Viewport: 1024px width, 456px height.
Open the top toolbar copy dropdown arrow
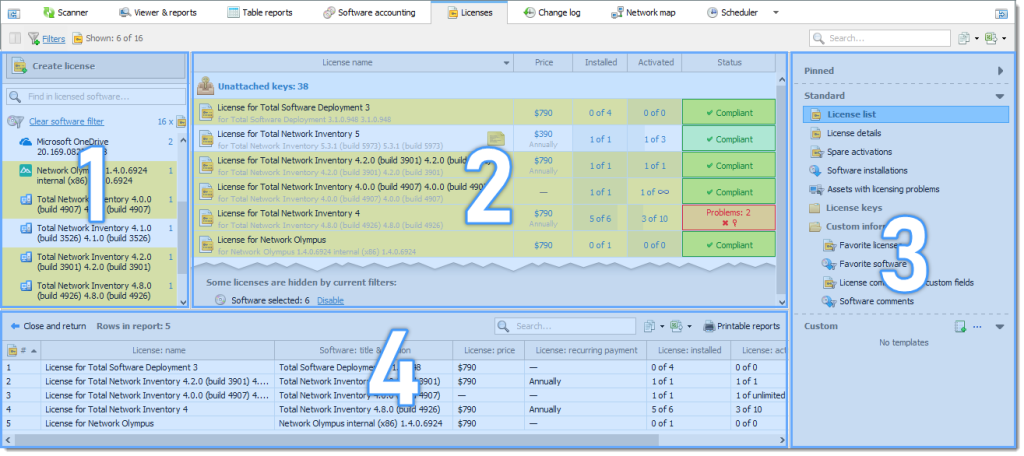pyautogui.click(x=976, y=39)
